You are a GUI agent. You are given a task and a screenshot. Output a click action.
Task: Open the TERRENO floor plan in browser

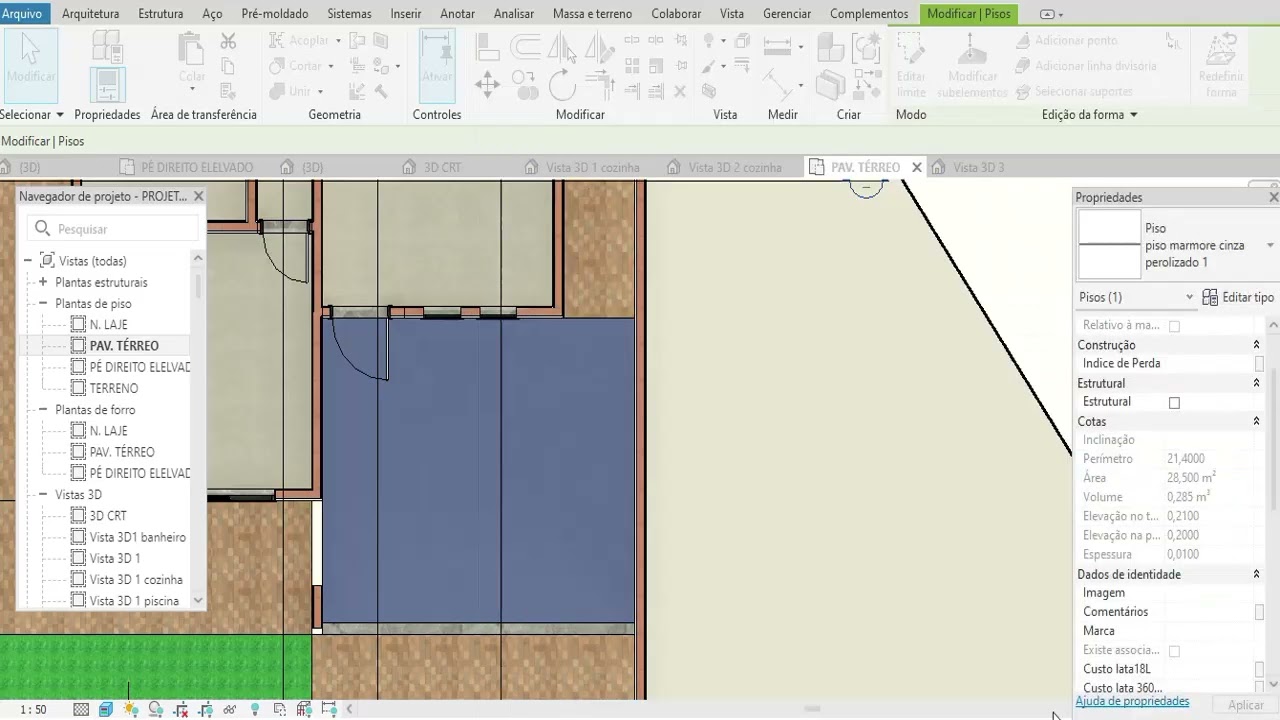[x=114, y=388]
